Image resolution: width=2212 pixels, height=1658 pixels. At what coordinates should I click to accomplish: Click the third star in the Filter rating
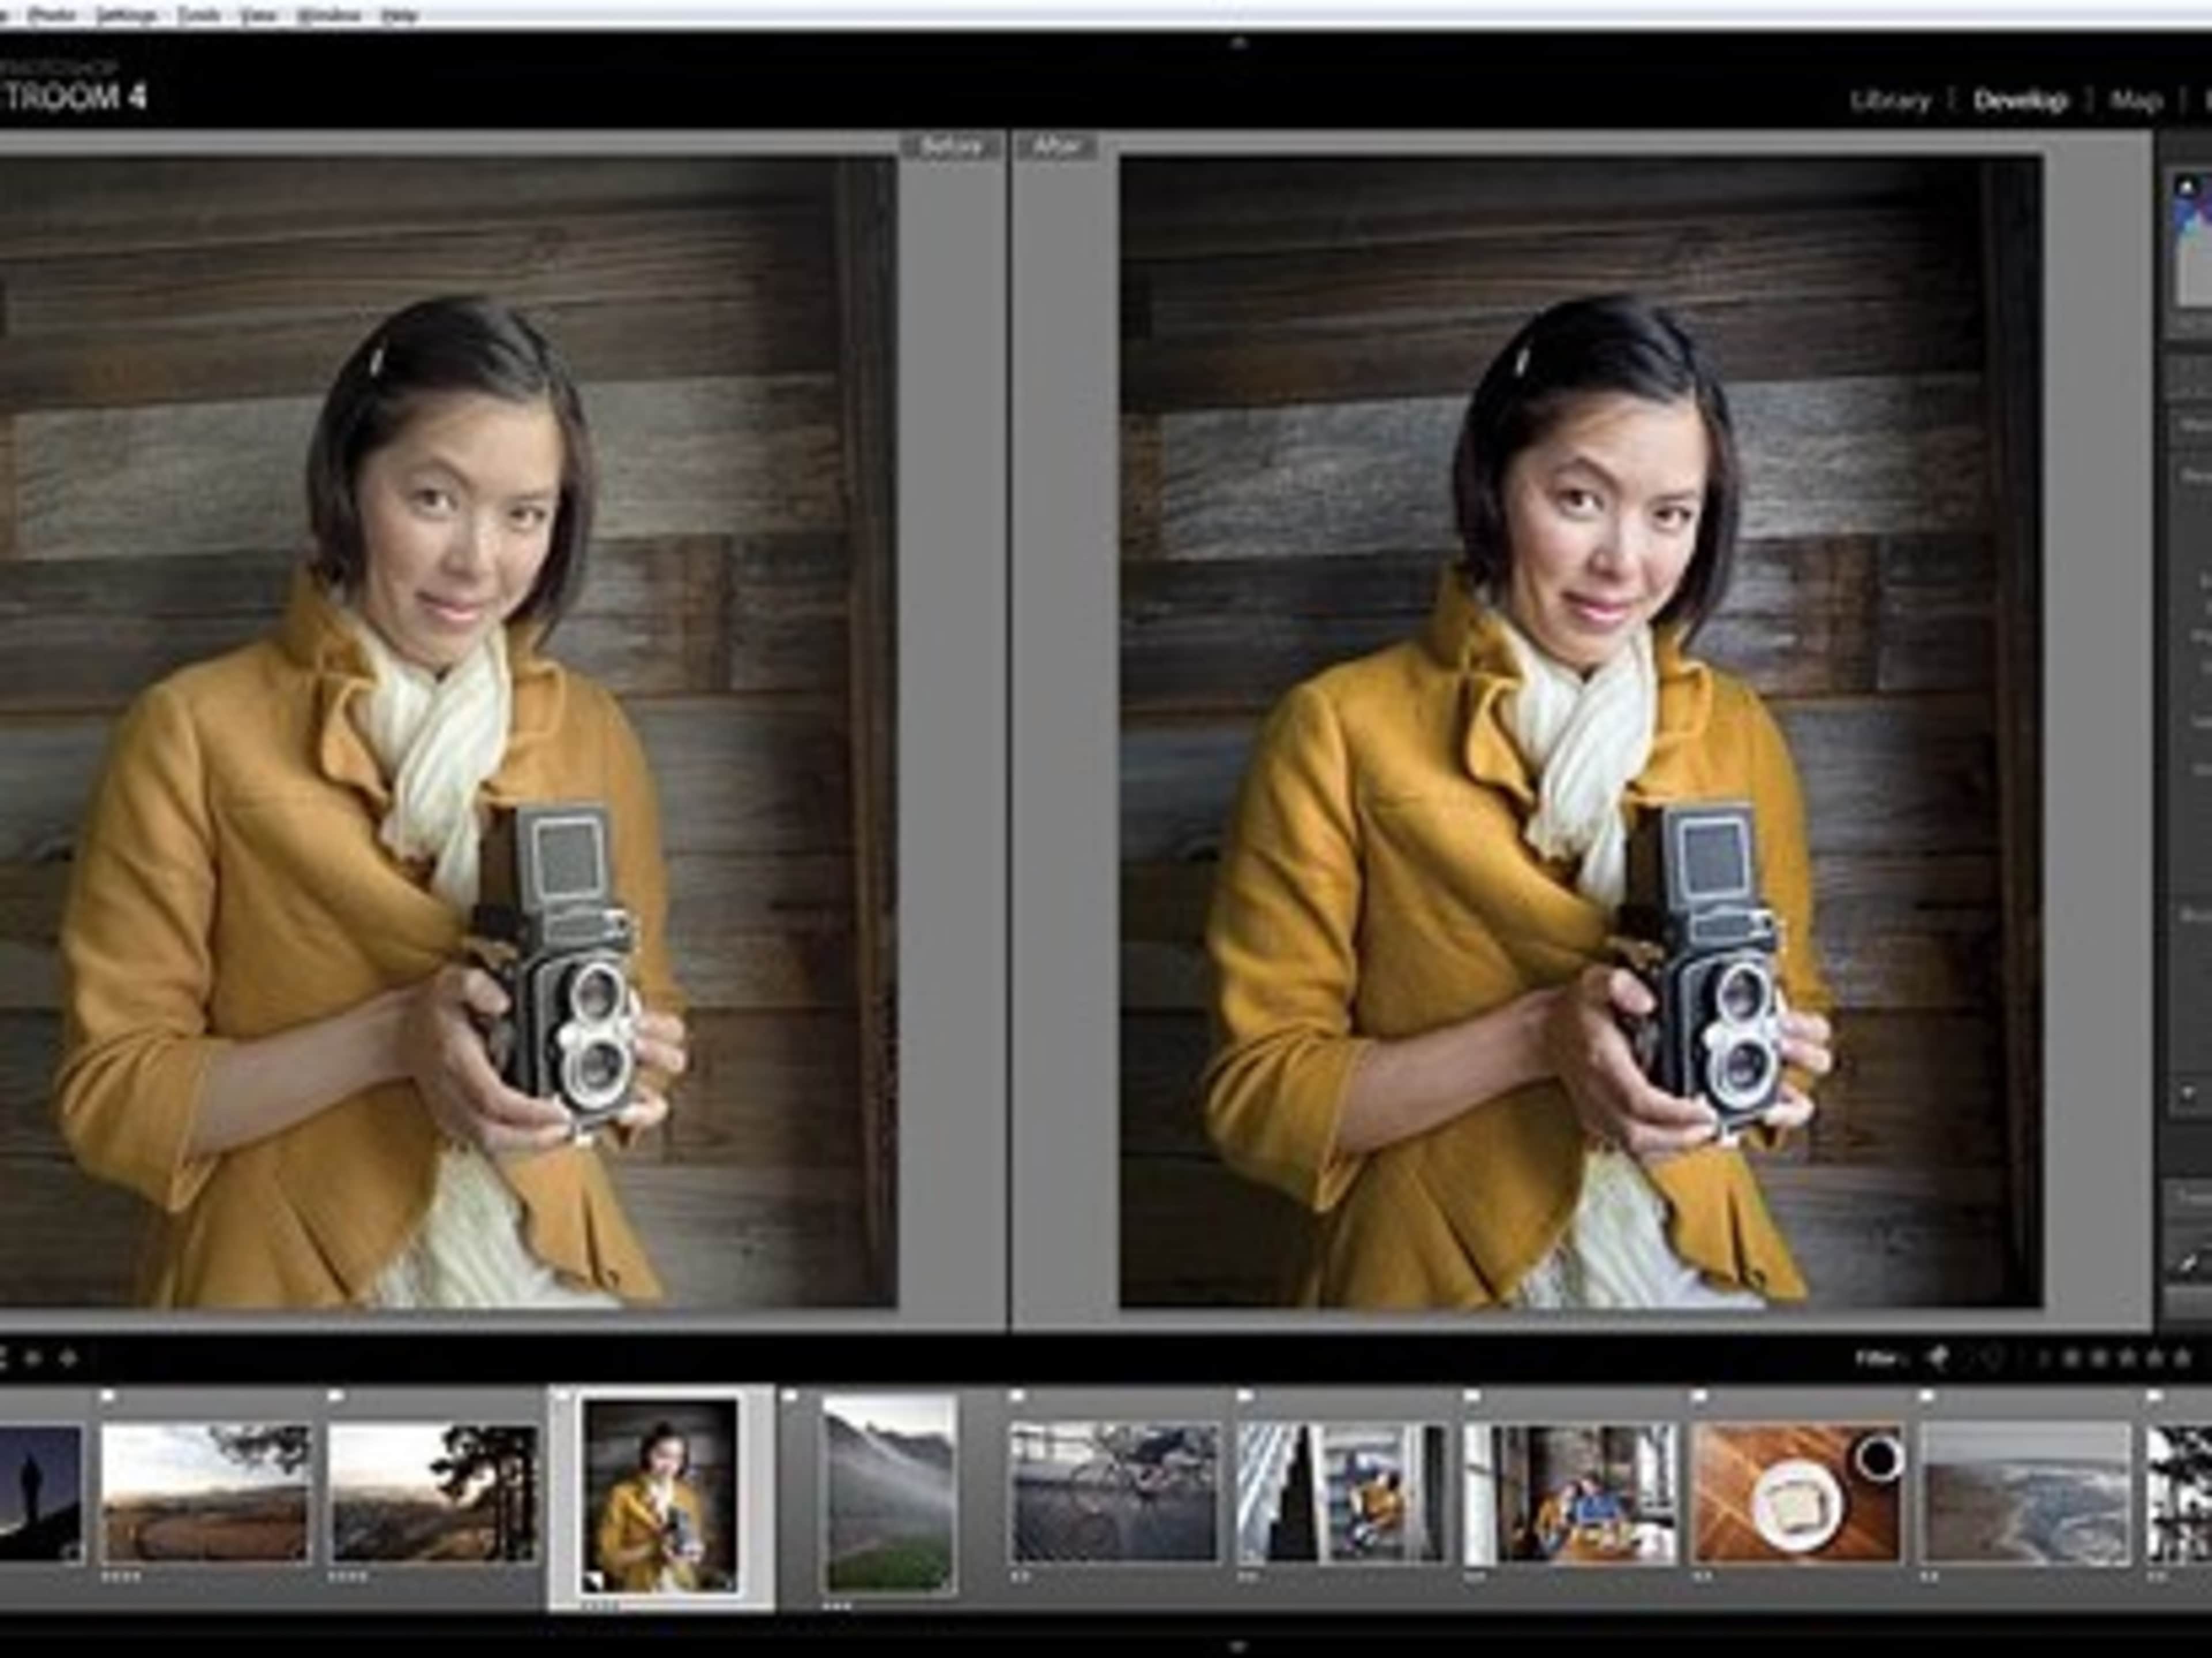2128,1358
